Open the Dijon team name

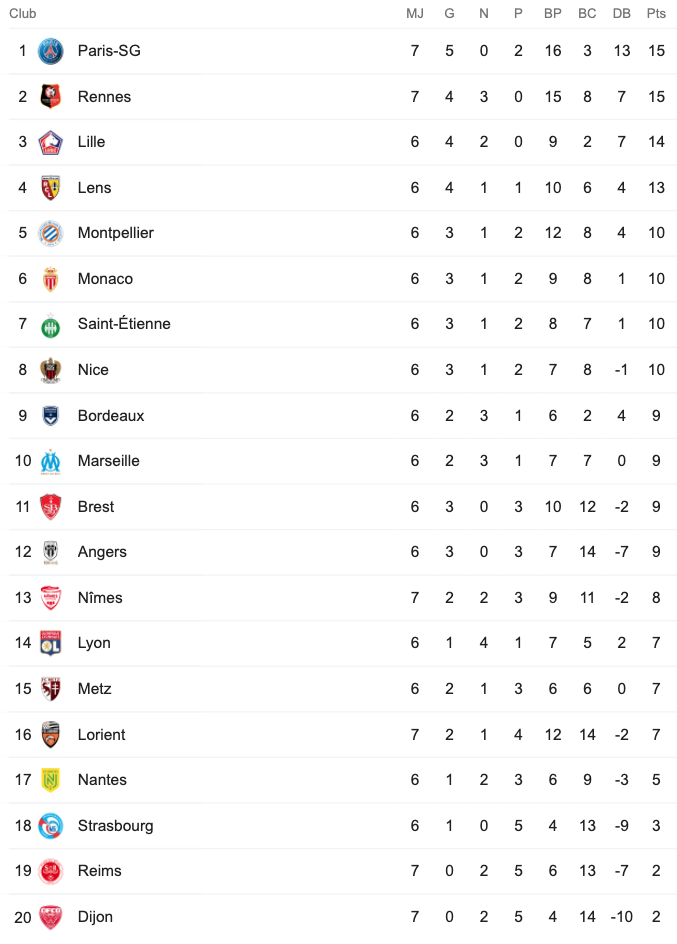click(95, 917)
